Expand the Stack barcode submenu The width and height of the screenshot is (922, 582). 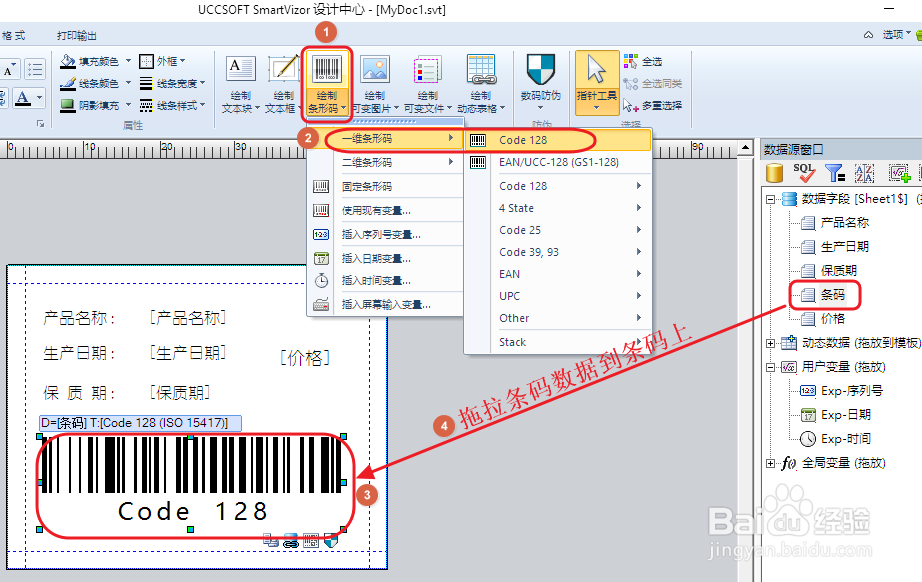pyautogui.click(x=558, y=342)
